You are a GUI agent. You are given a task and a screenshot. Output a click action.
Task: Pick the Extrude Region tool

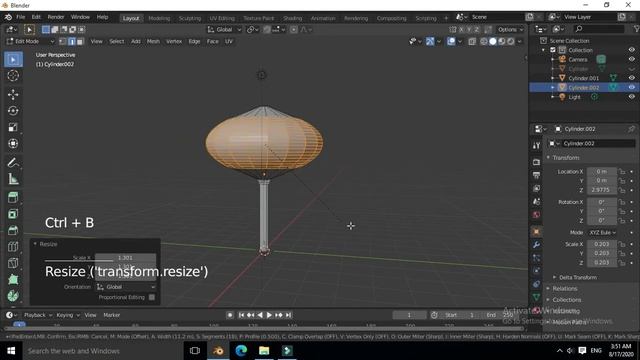[x=13, y=197]
